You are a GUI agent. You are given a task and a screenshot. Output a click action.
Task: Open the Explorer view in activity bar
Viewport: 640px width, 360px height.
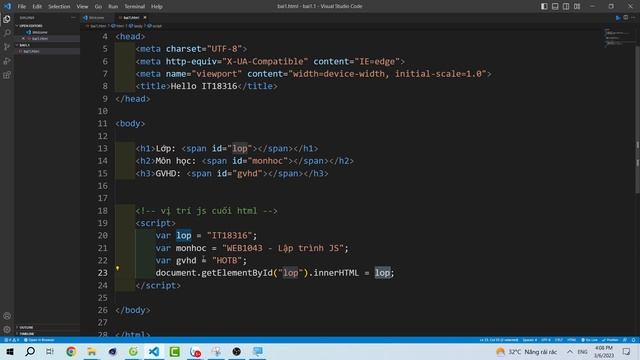[x=7, y=19]
